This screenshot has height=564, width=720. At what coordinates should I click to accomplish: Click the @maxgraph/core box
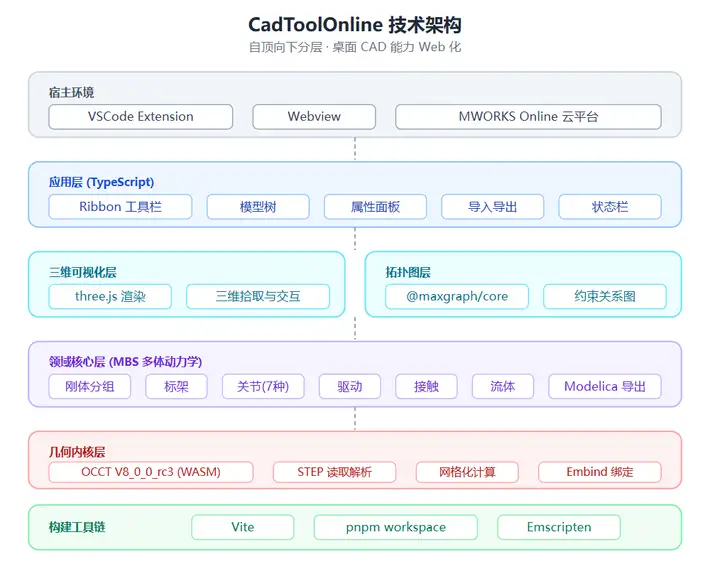(457, 296)
